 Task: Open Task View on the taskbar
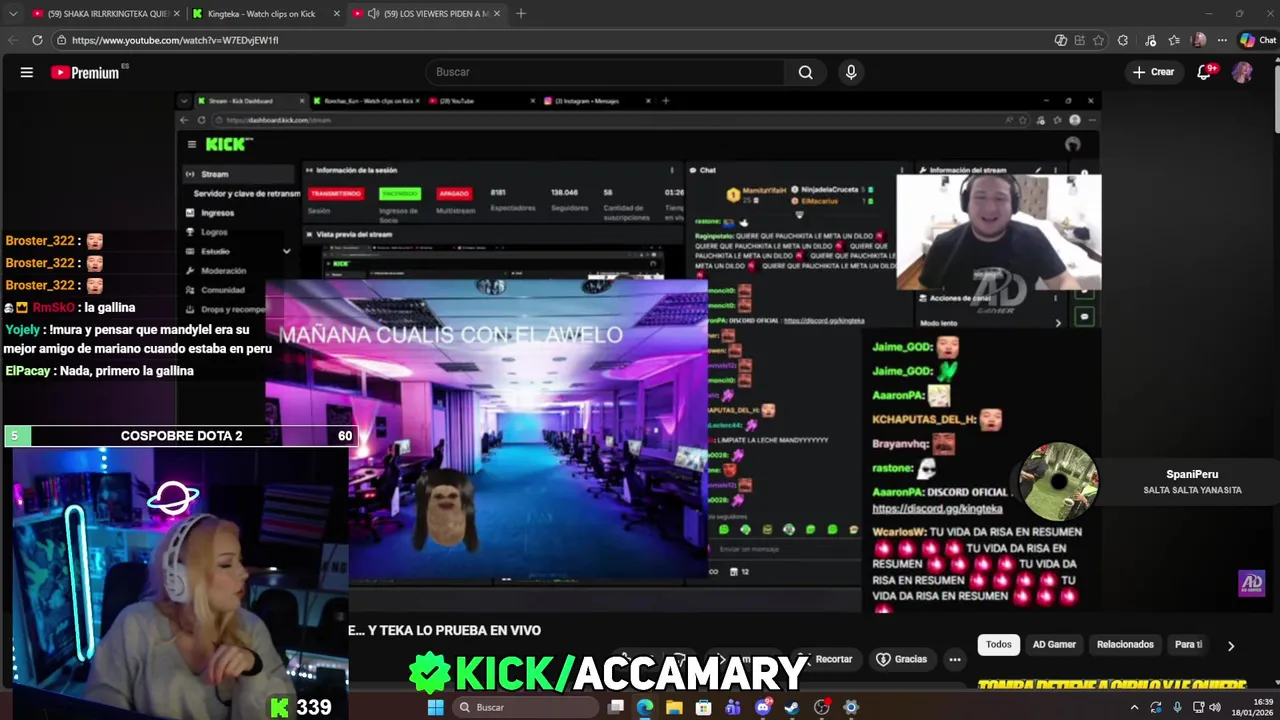coord(616,707)
